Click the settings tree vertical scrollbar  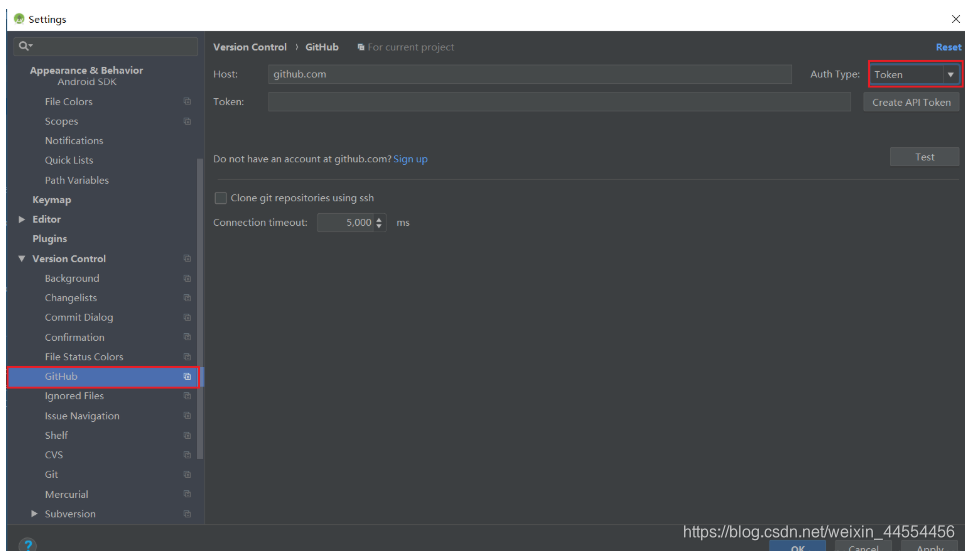coord(199,308)
